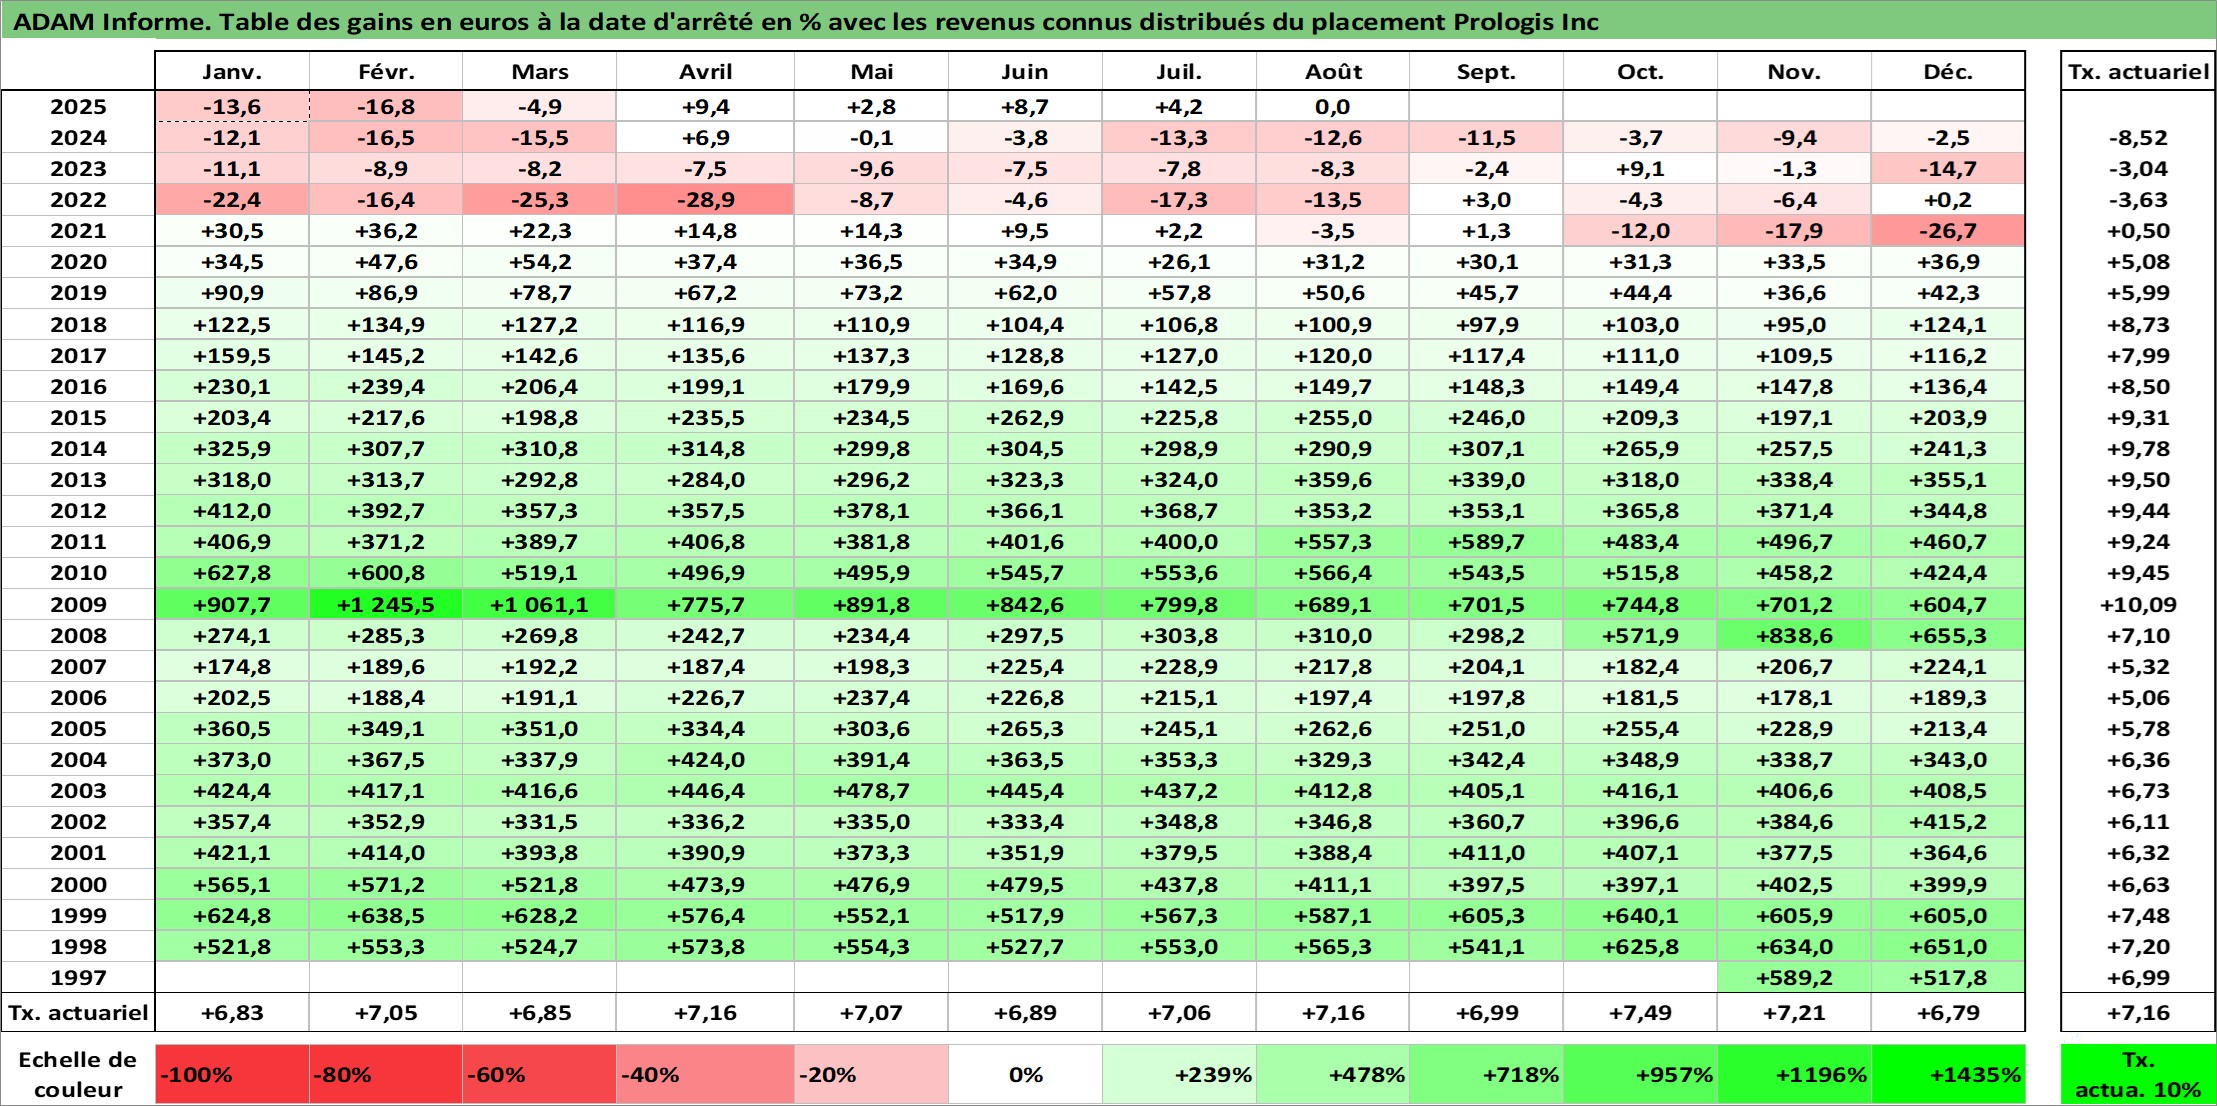
Task: Click the +478,7 cell in May 2003
Action: 871,791
